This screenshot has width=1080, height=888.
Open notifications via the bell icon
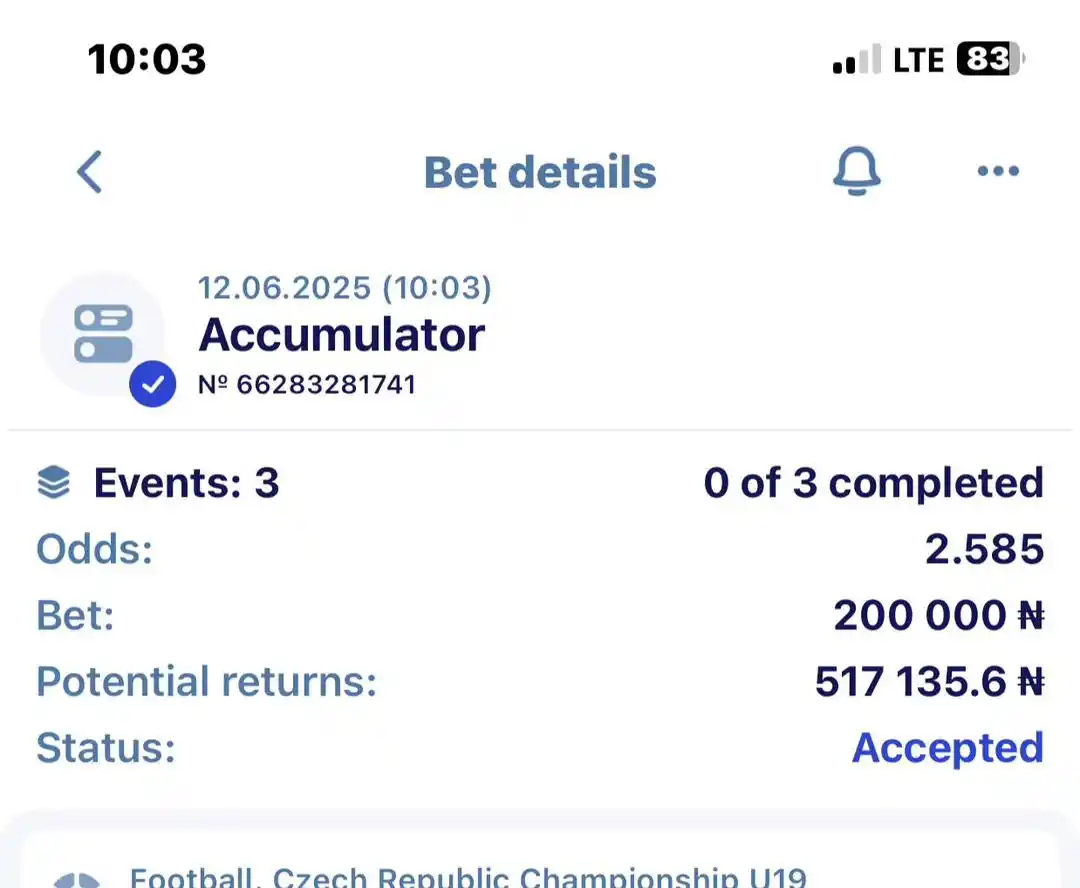coord(856,171)
